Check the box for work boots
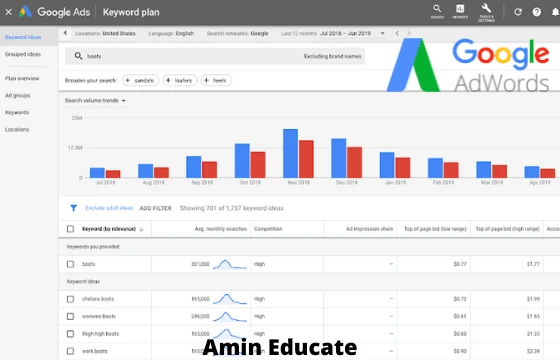 point(70,351)
